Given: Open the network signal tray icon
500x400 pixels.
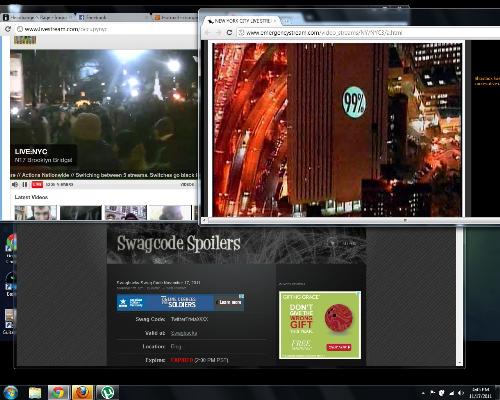Looking at the screenshot, I should (x=452, y=393).
